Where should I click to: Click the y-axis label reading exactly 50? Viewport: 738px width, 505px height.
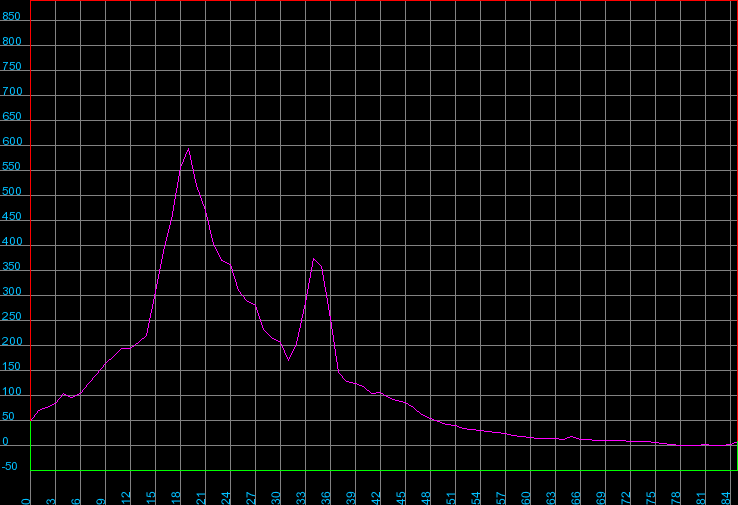8,416
